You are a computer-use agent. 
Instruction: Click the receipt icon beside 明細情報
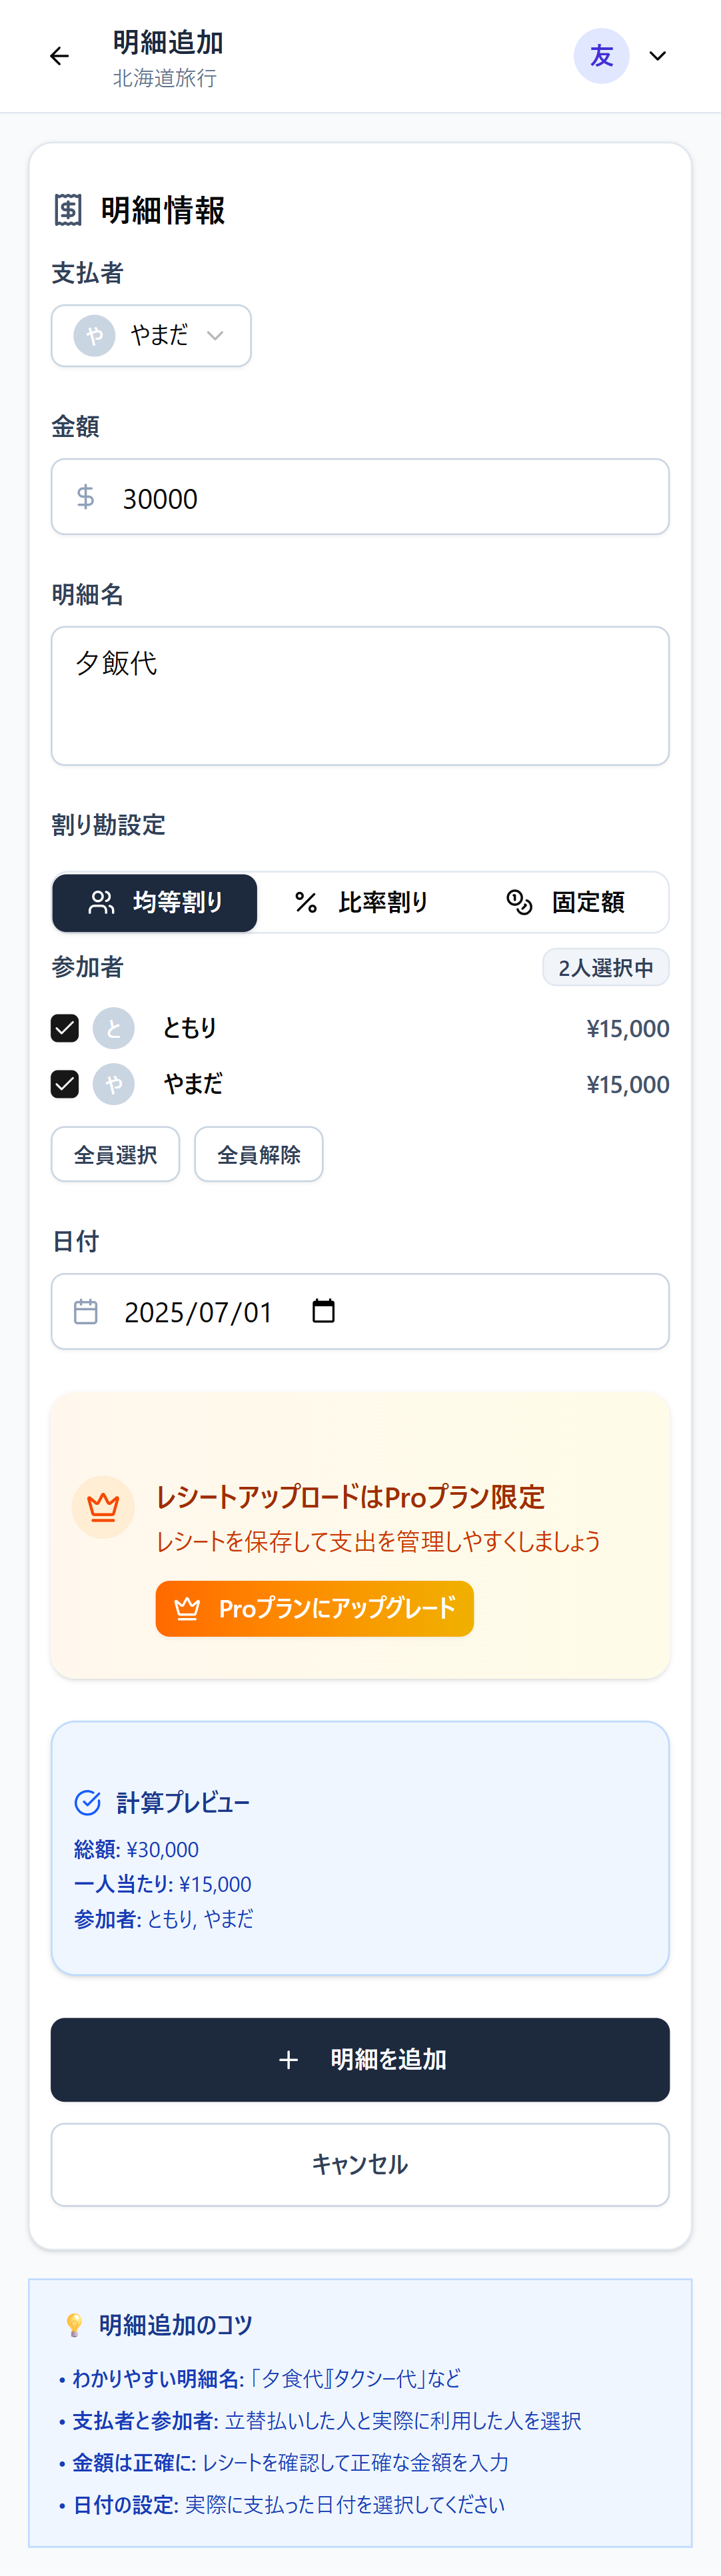(x=68, y=210)
